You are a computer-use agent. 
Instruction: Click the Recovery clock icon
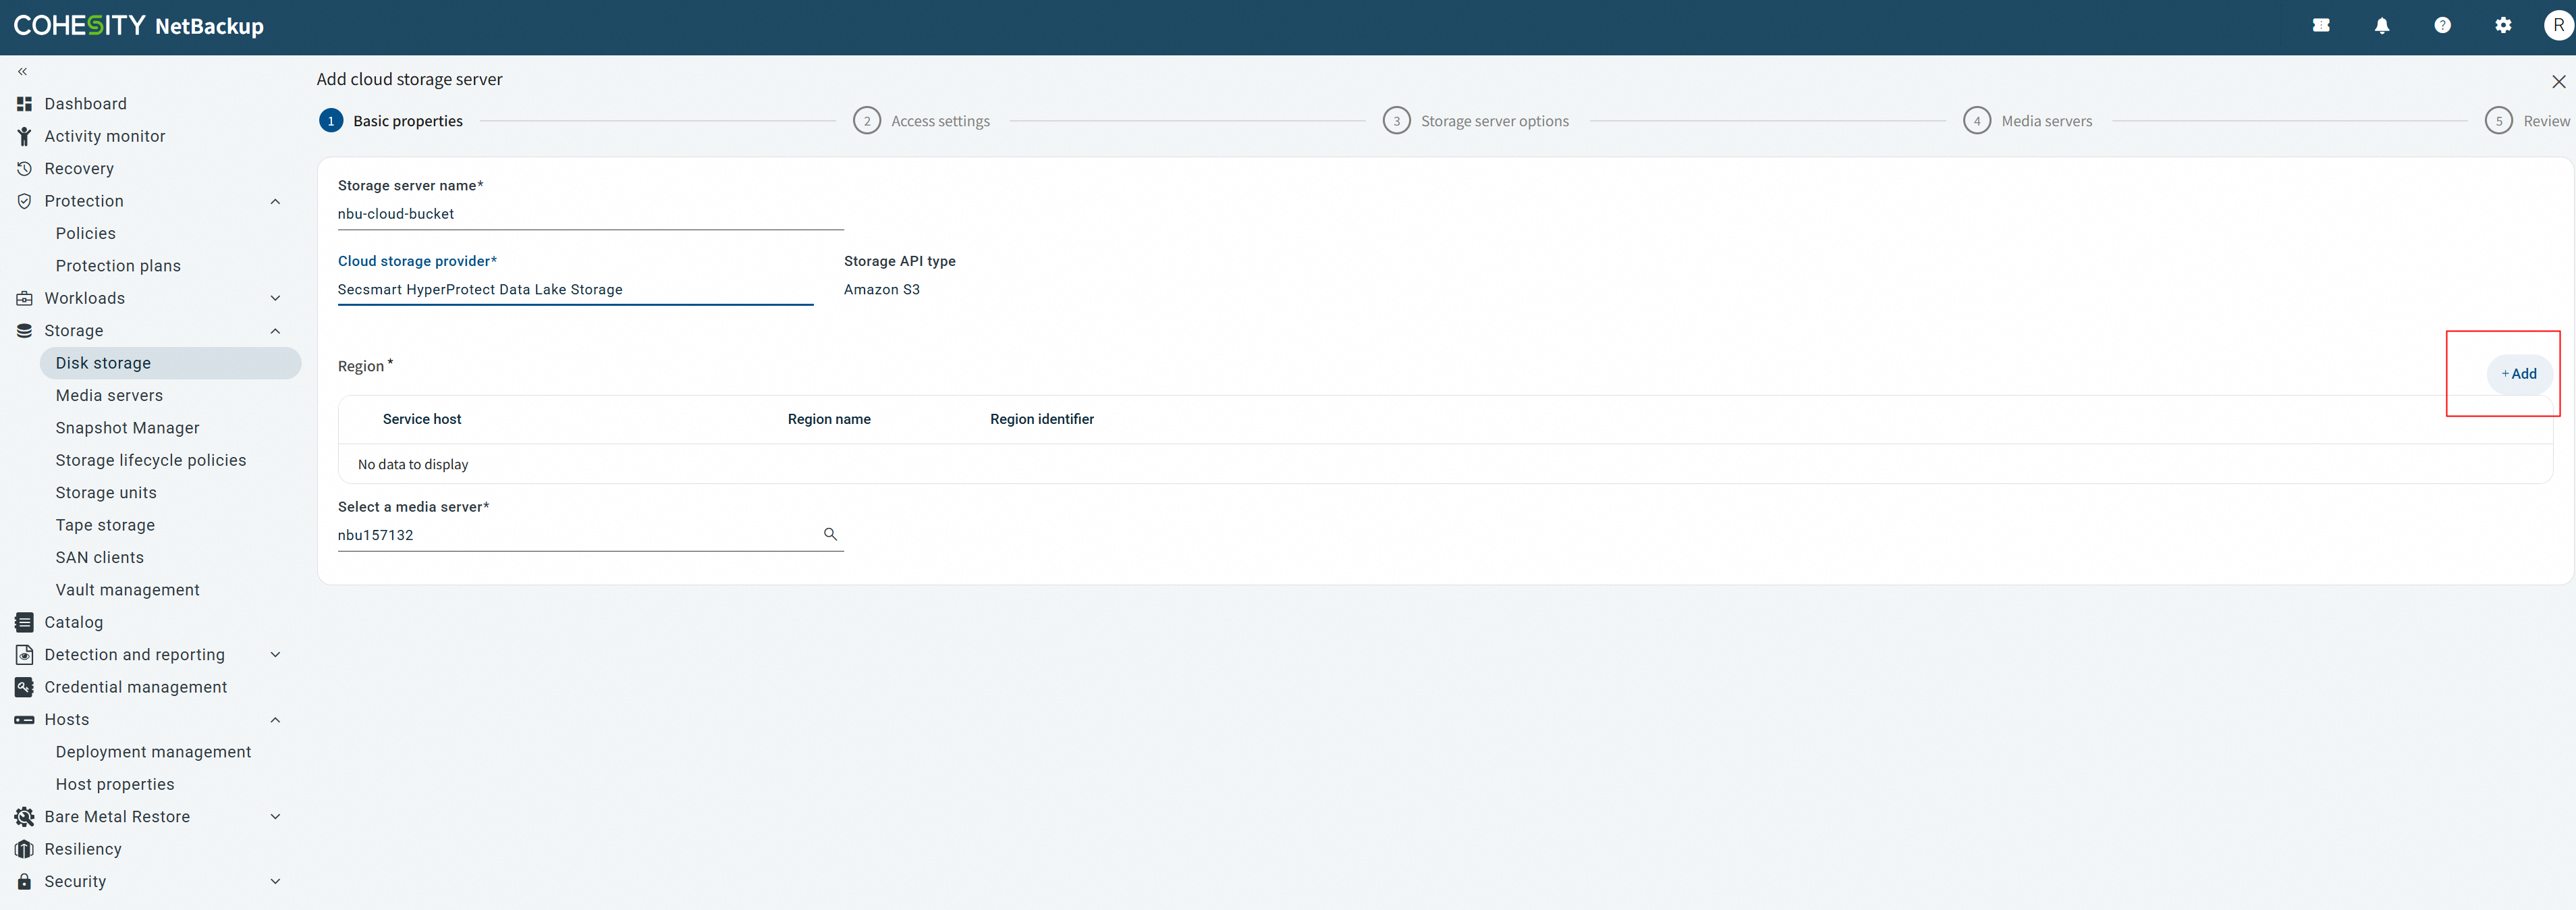pyautogui.click(x=24, y=169)
